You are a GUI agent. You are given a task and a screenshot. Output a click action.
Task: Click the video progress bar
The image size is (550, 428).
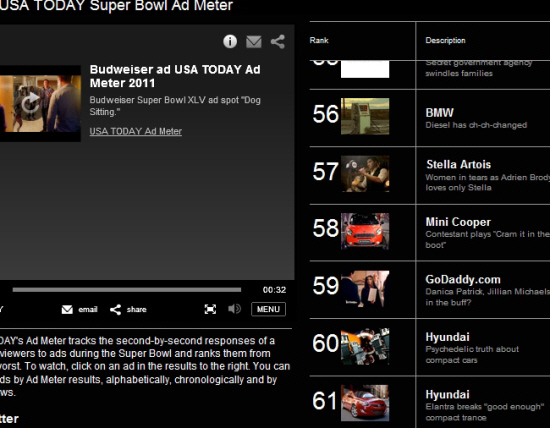pos(127,290)
